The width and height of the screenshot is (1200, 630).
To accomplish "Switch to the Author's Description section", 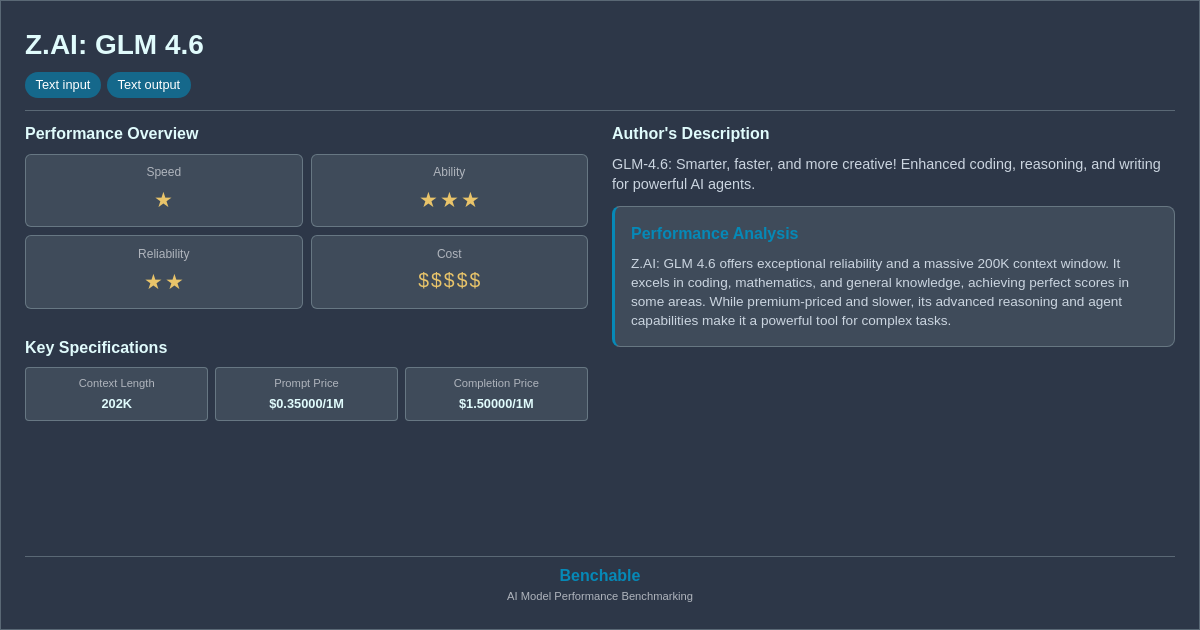I will pyautogui.click(x=690, y=133).
